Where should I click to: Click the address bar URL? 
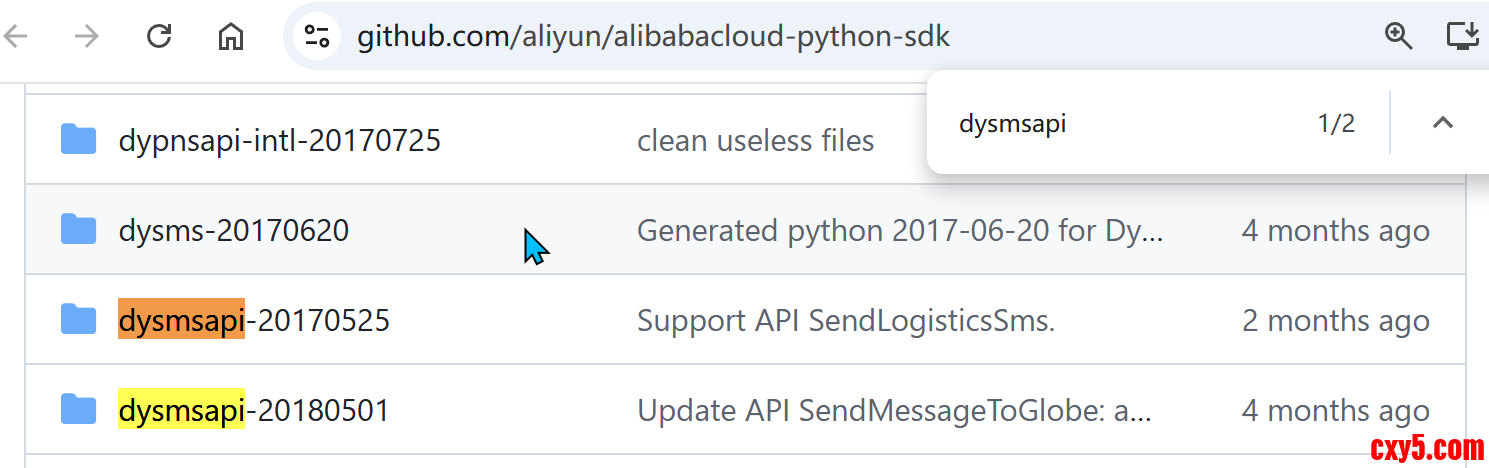click(x=654, y=37)
